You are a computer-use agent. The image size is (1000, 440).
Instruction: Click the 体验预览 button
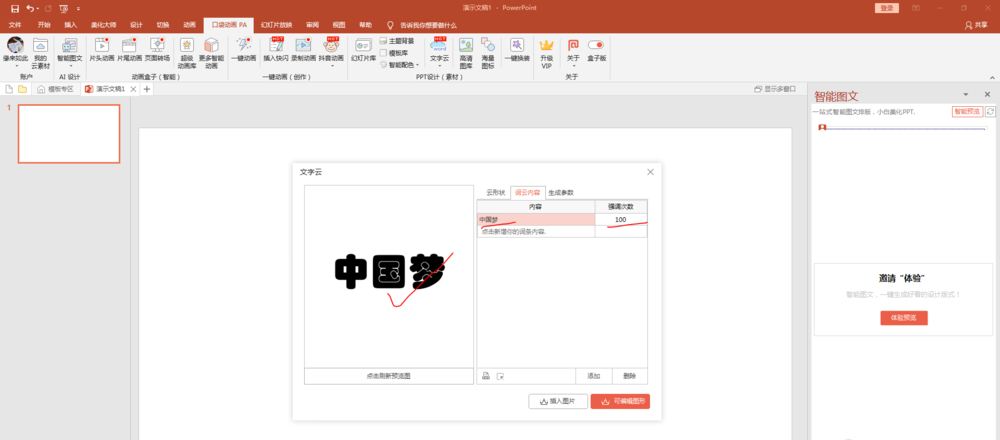point(904,318)
